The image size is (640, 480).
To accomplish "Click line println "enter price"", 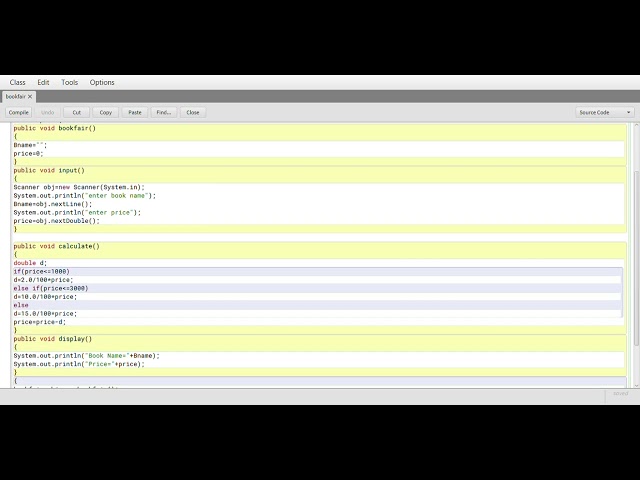I will (x=77, y=213).
